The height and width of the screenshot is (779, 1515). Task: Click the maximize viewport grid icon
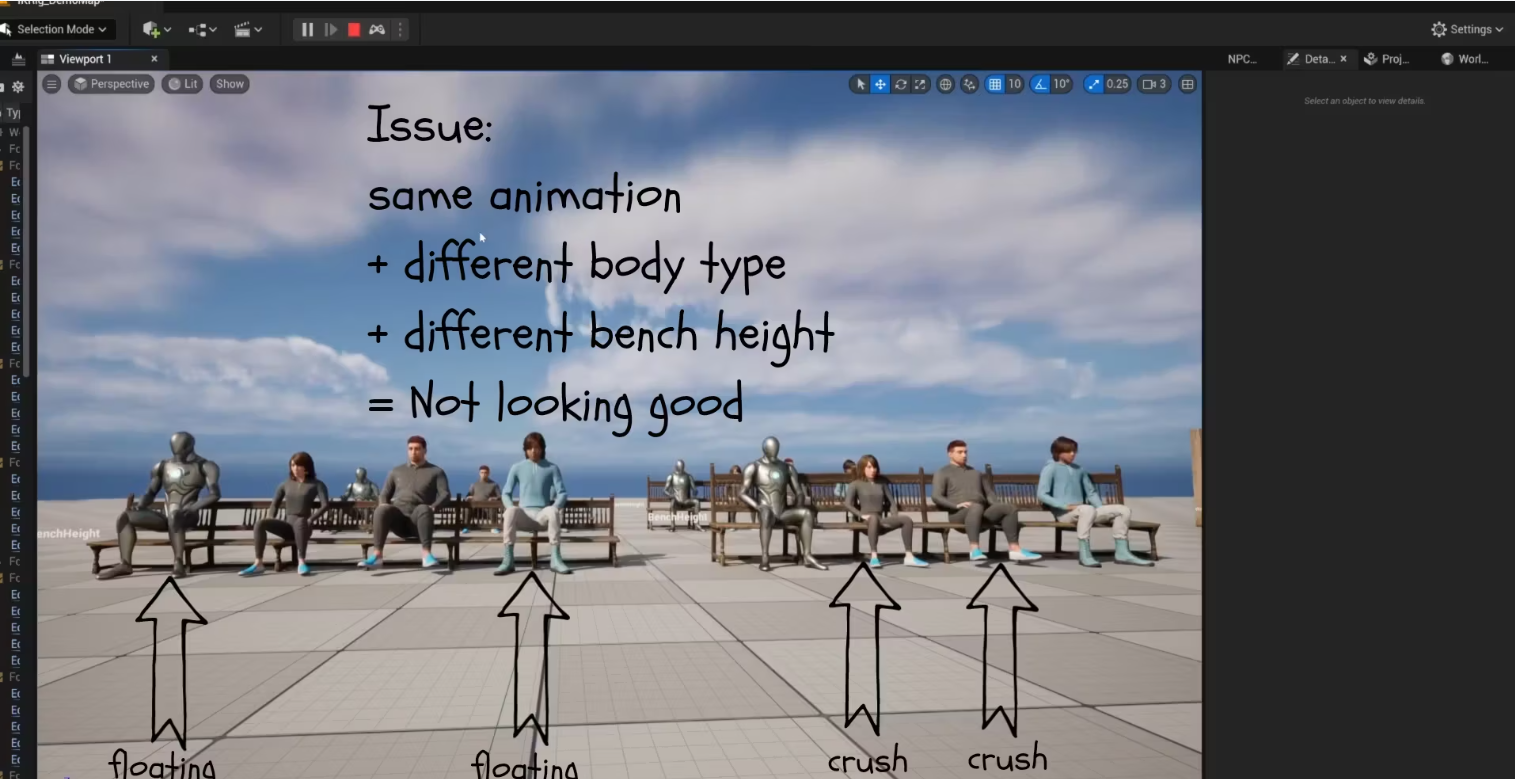[x=1186, y=84]
